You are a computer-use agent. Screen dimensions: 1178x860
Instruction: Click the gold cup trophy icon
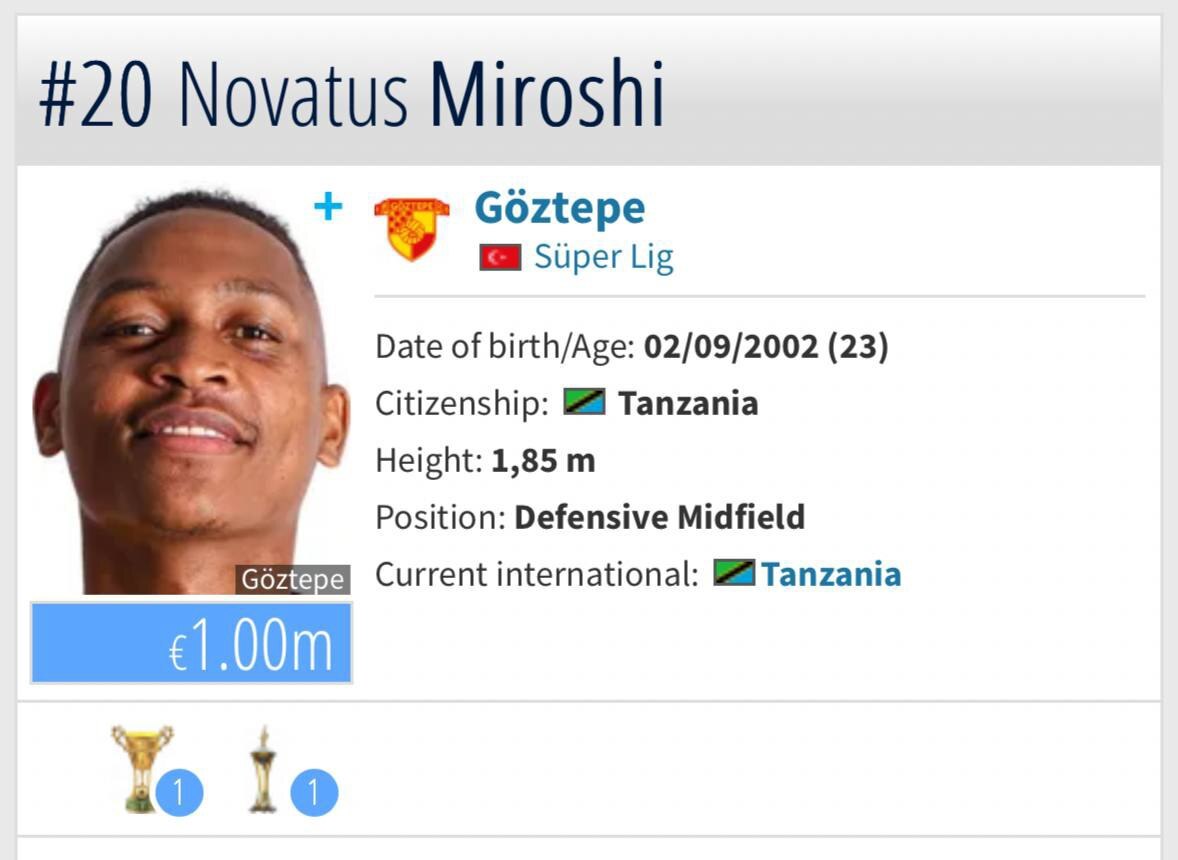141,766
